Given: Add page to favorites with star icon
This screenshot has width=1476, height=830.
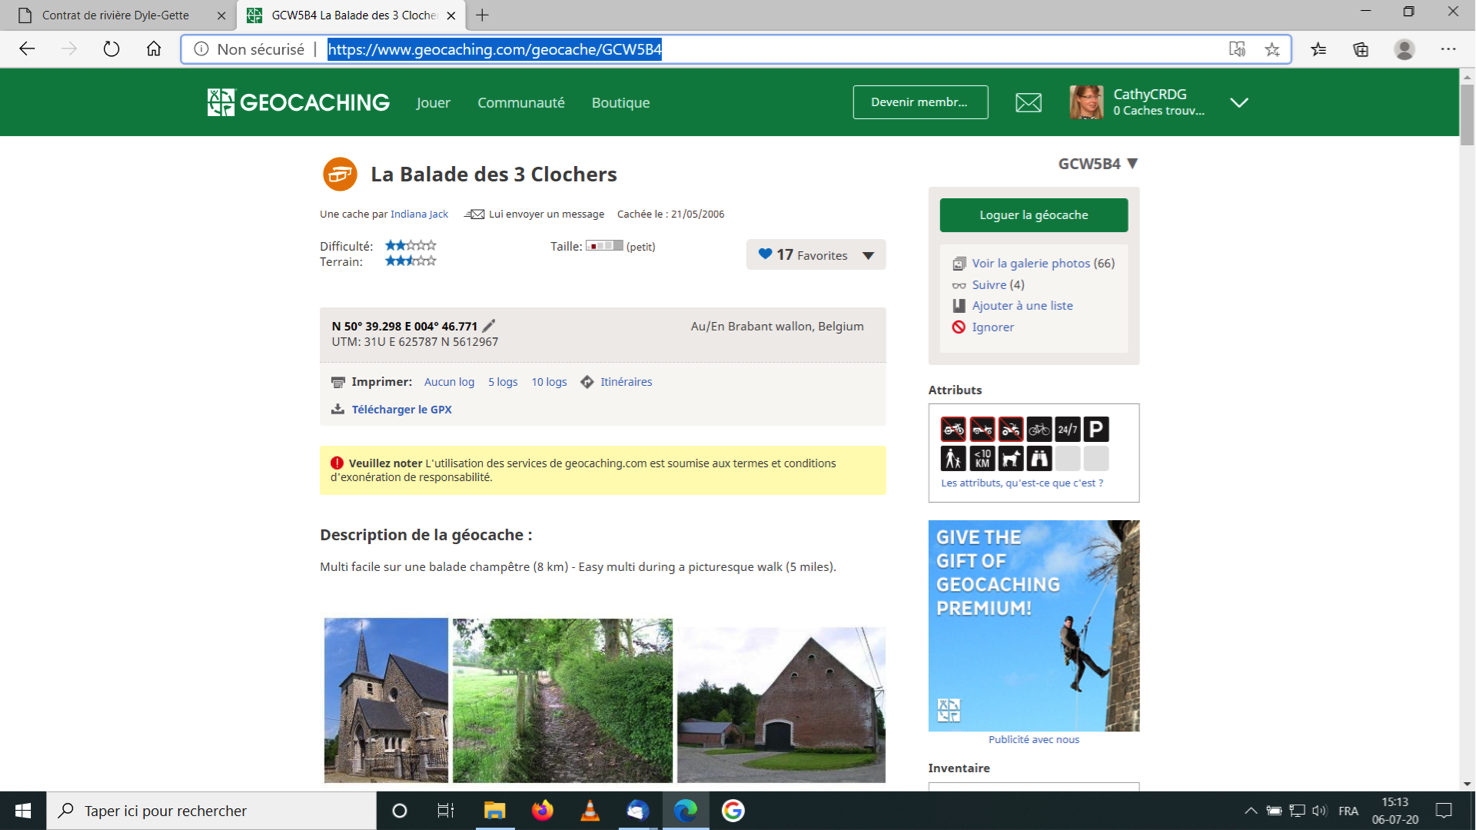Looking at the screenshot, I should (1272, 49).
